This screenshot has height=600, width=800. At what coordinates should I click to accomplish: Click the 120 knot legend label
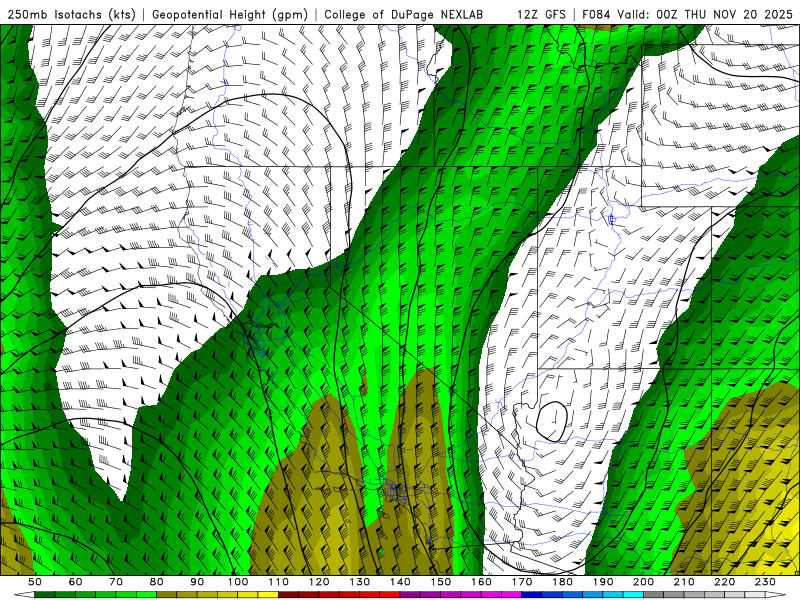coord(319,582)
